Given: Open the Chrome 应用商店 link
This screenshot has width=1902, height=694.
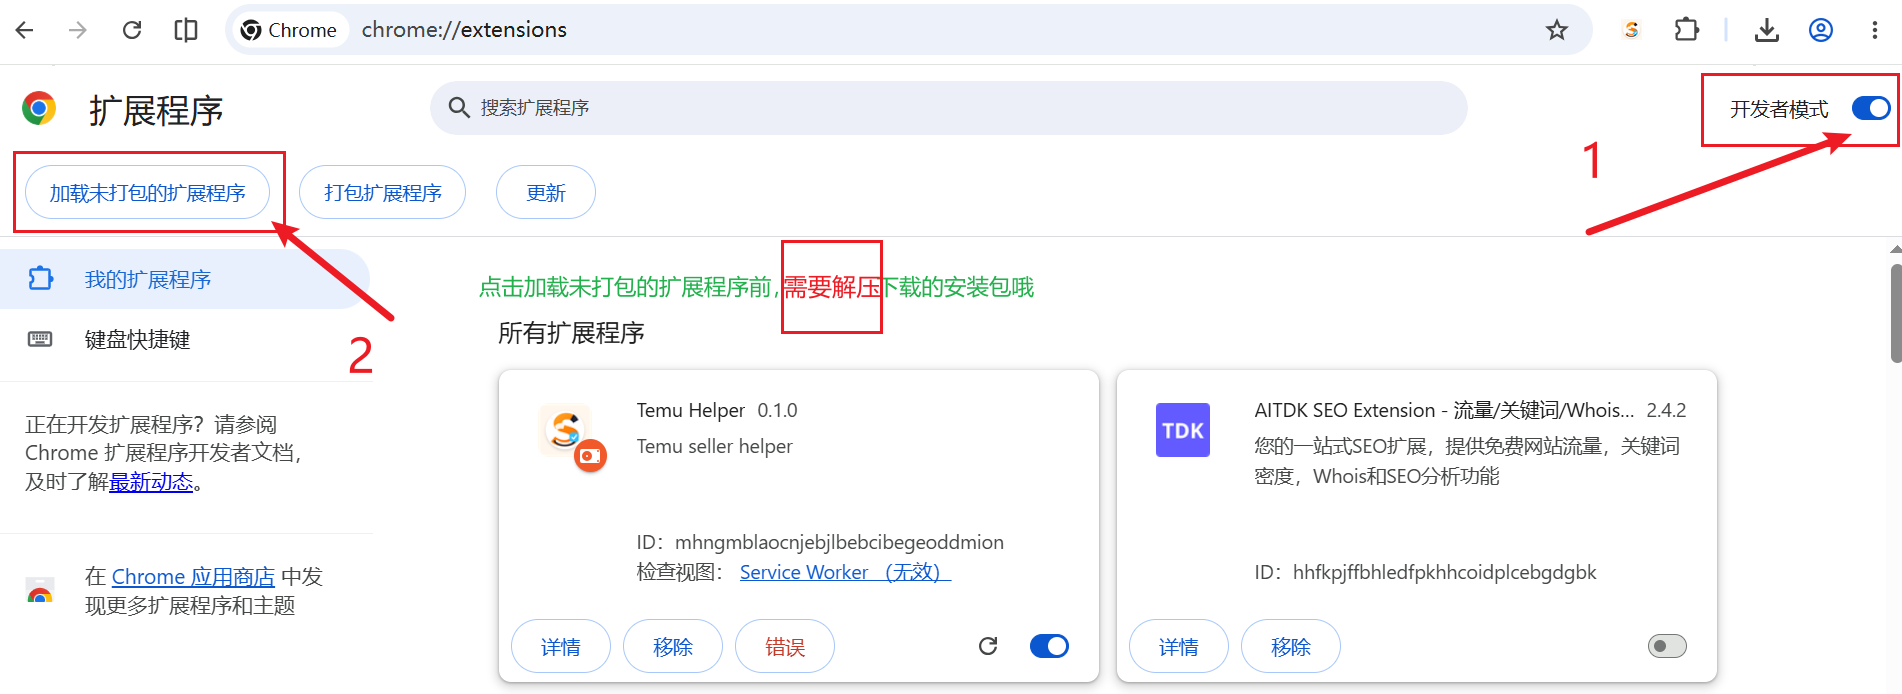Looking at the screenshot, I should (x=193, y=577).
